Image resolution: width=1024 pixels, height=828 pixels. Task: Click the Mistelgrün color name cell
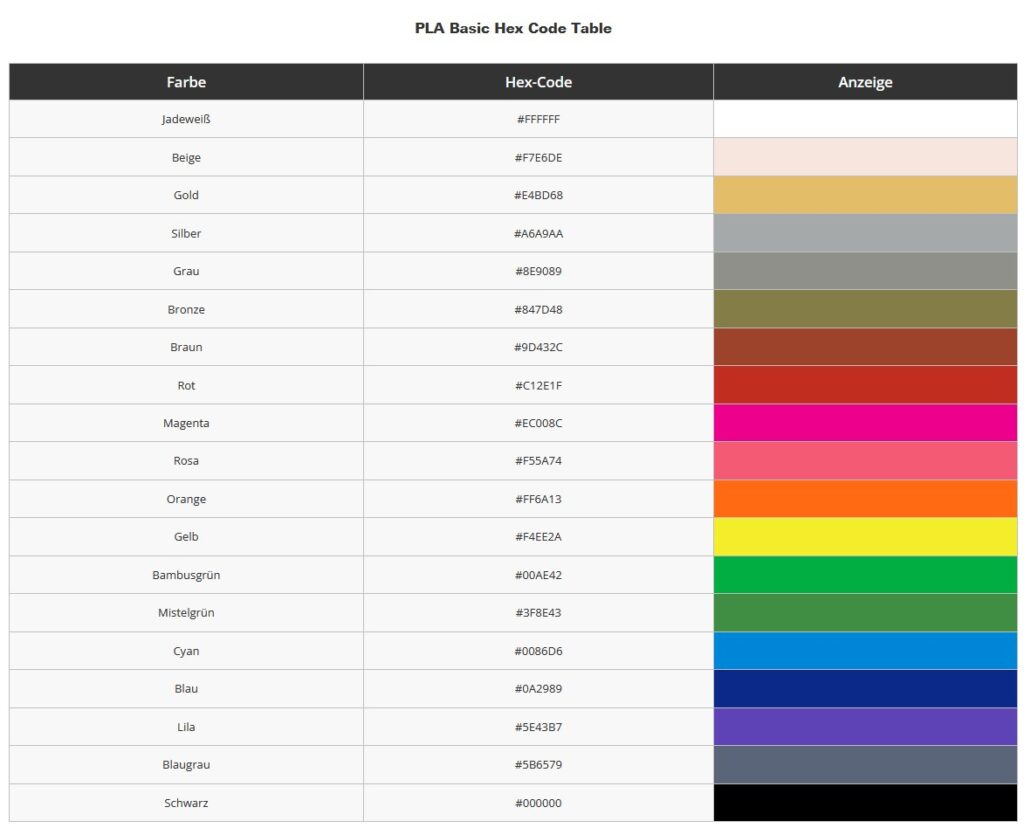[186, 613]
